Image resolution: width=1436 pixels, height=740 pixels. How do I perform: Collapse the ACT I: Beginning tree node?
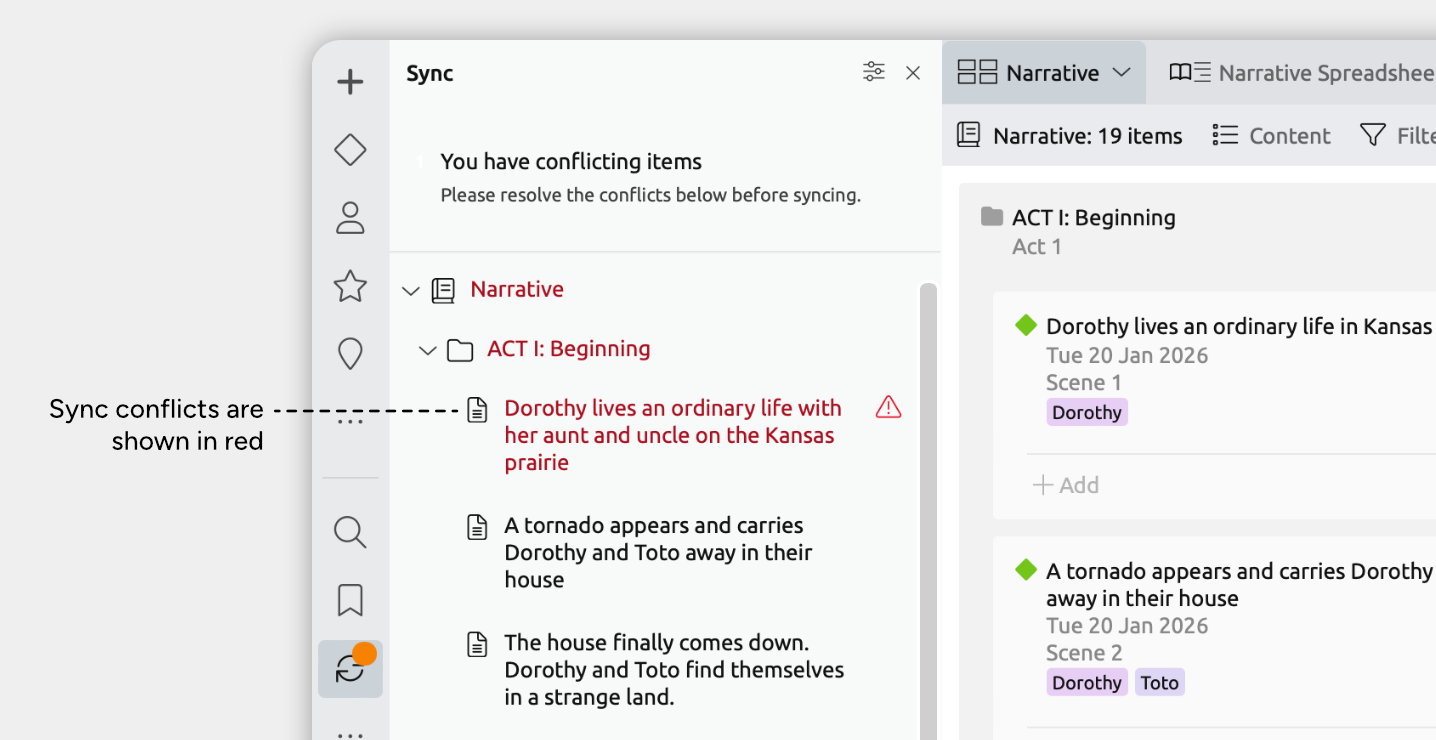[x=427, y=350]
